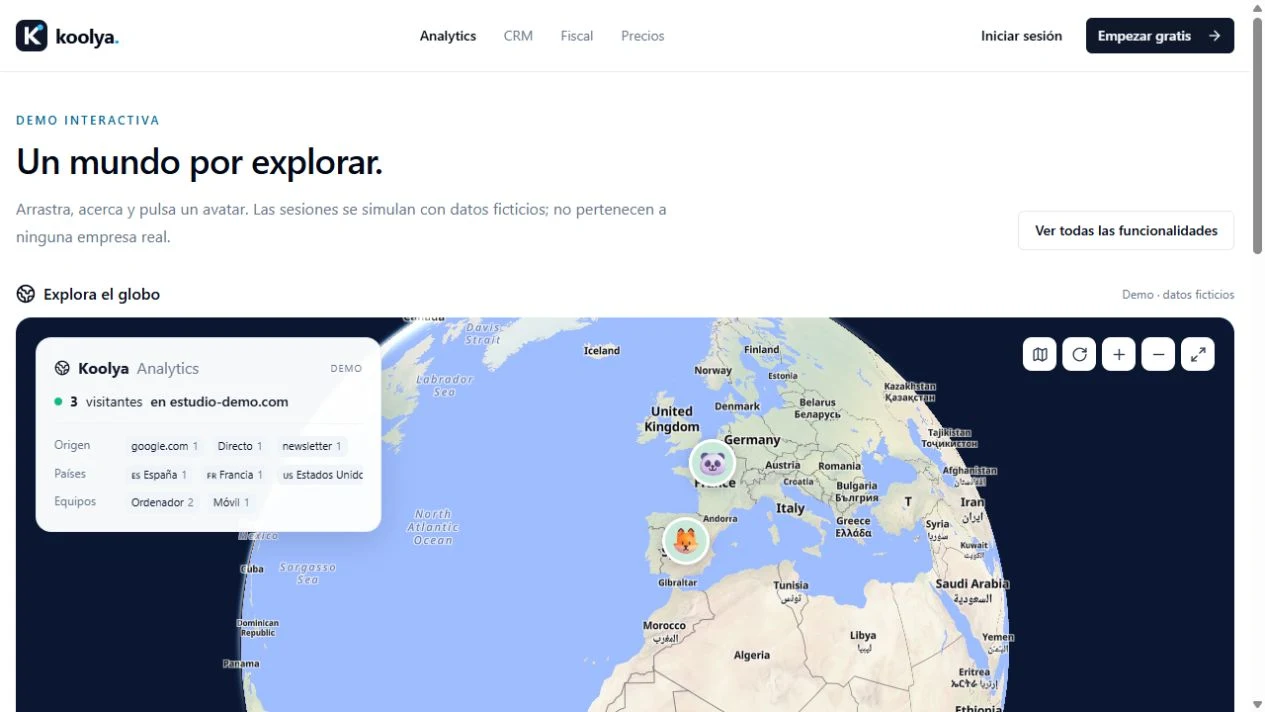The width and height of the screenshot is (1265, 712).
Task: Open the Precios nav item
Action: click(643, 36)
